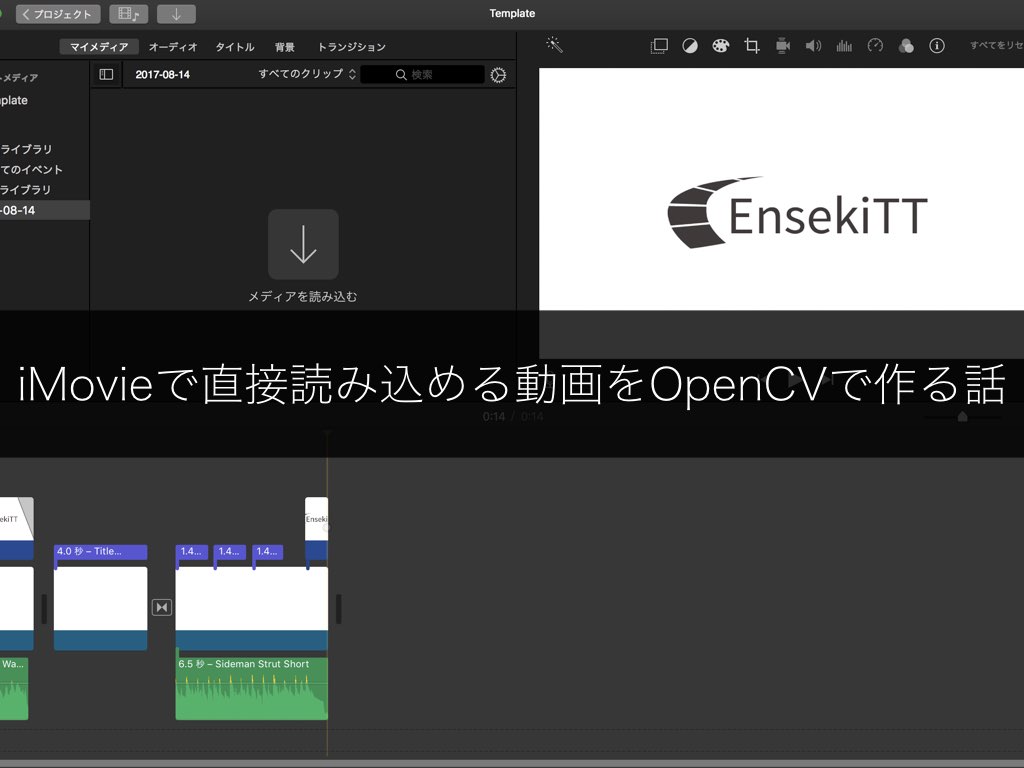Viewport: 1024px width, 768px height.
Task: Apply magic wand auto enhance
Action: [x=554, y=45]
